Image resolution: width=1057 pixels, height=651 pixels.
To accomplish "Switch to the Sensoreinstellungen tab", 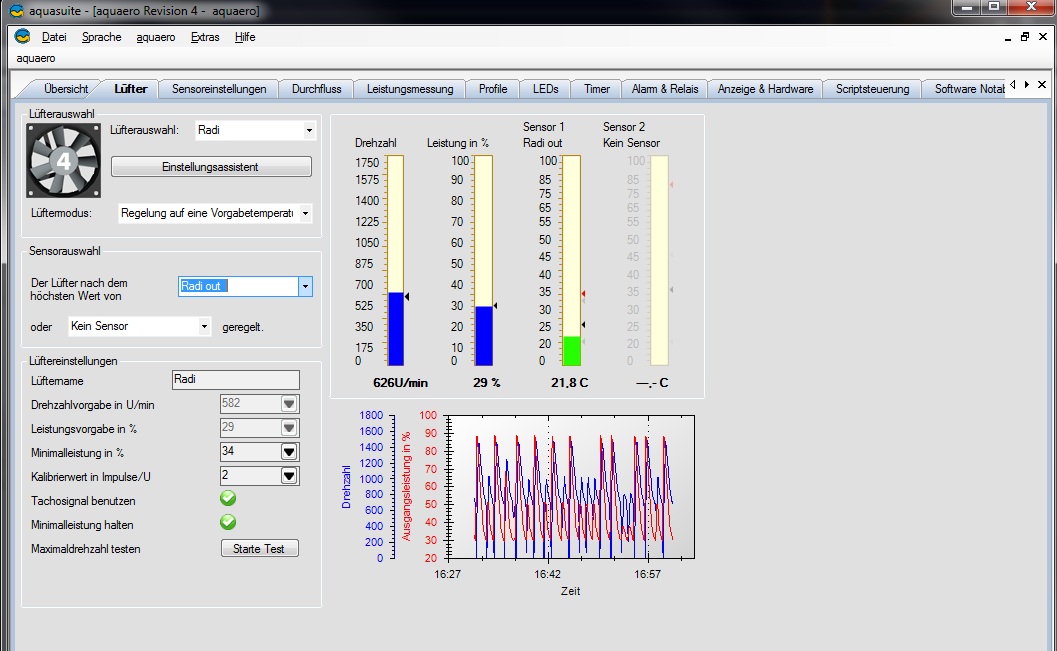I will point(219,89).
